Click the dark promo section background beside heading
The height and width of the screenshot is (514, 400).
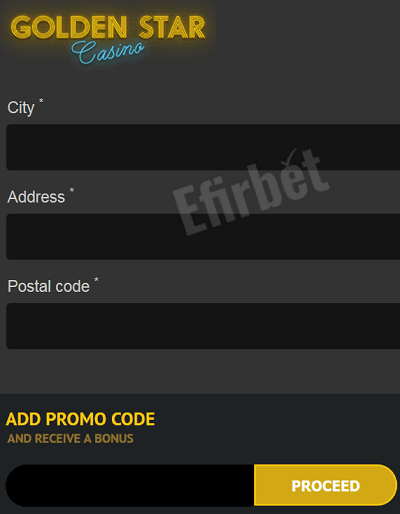[277, 428]
